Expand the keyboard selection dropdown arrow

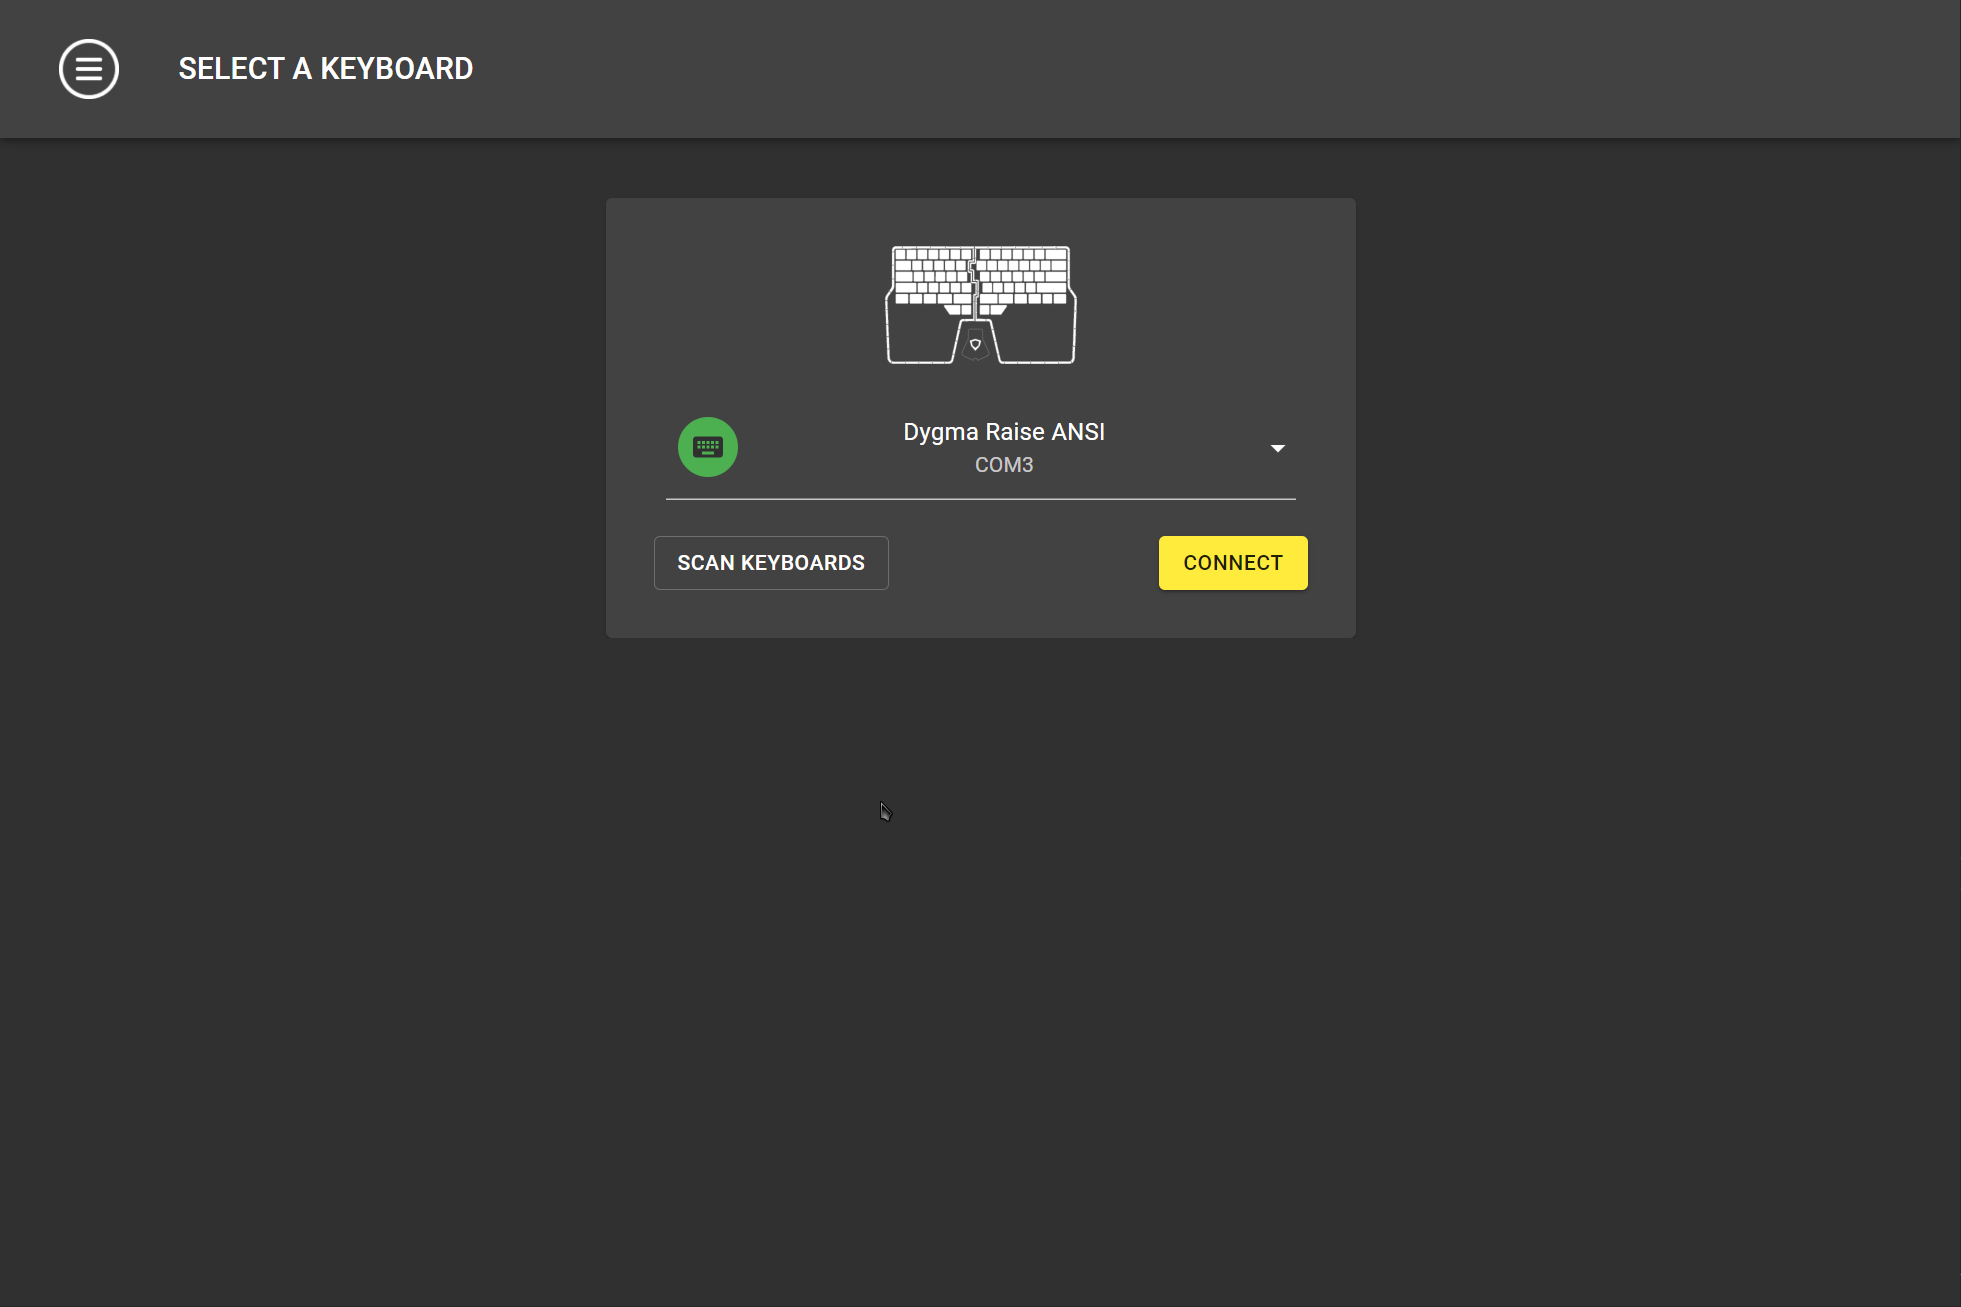tap(1277, 448)
